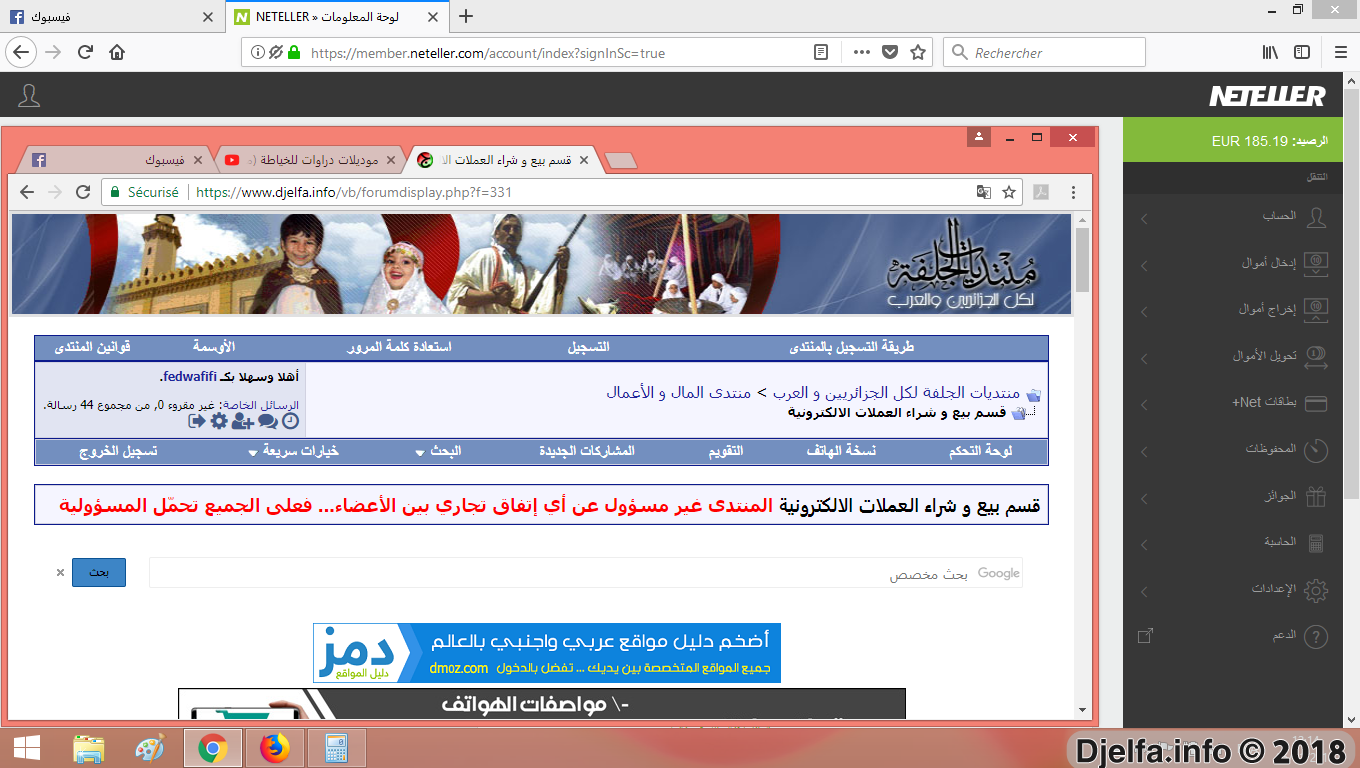This screenshot has height=768, width=1360.
Task: Switch to موديلات دراوات للخياطة YouTube tab
Action: pos(311,160)
